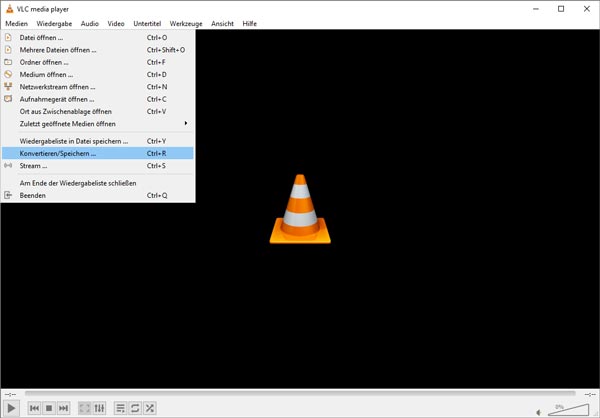Open the Werkzeuge menu
This screenshot has width=600, height=418.
[x=186, y=23]
